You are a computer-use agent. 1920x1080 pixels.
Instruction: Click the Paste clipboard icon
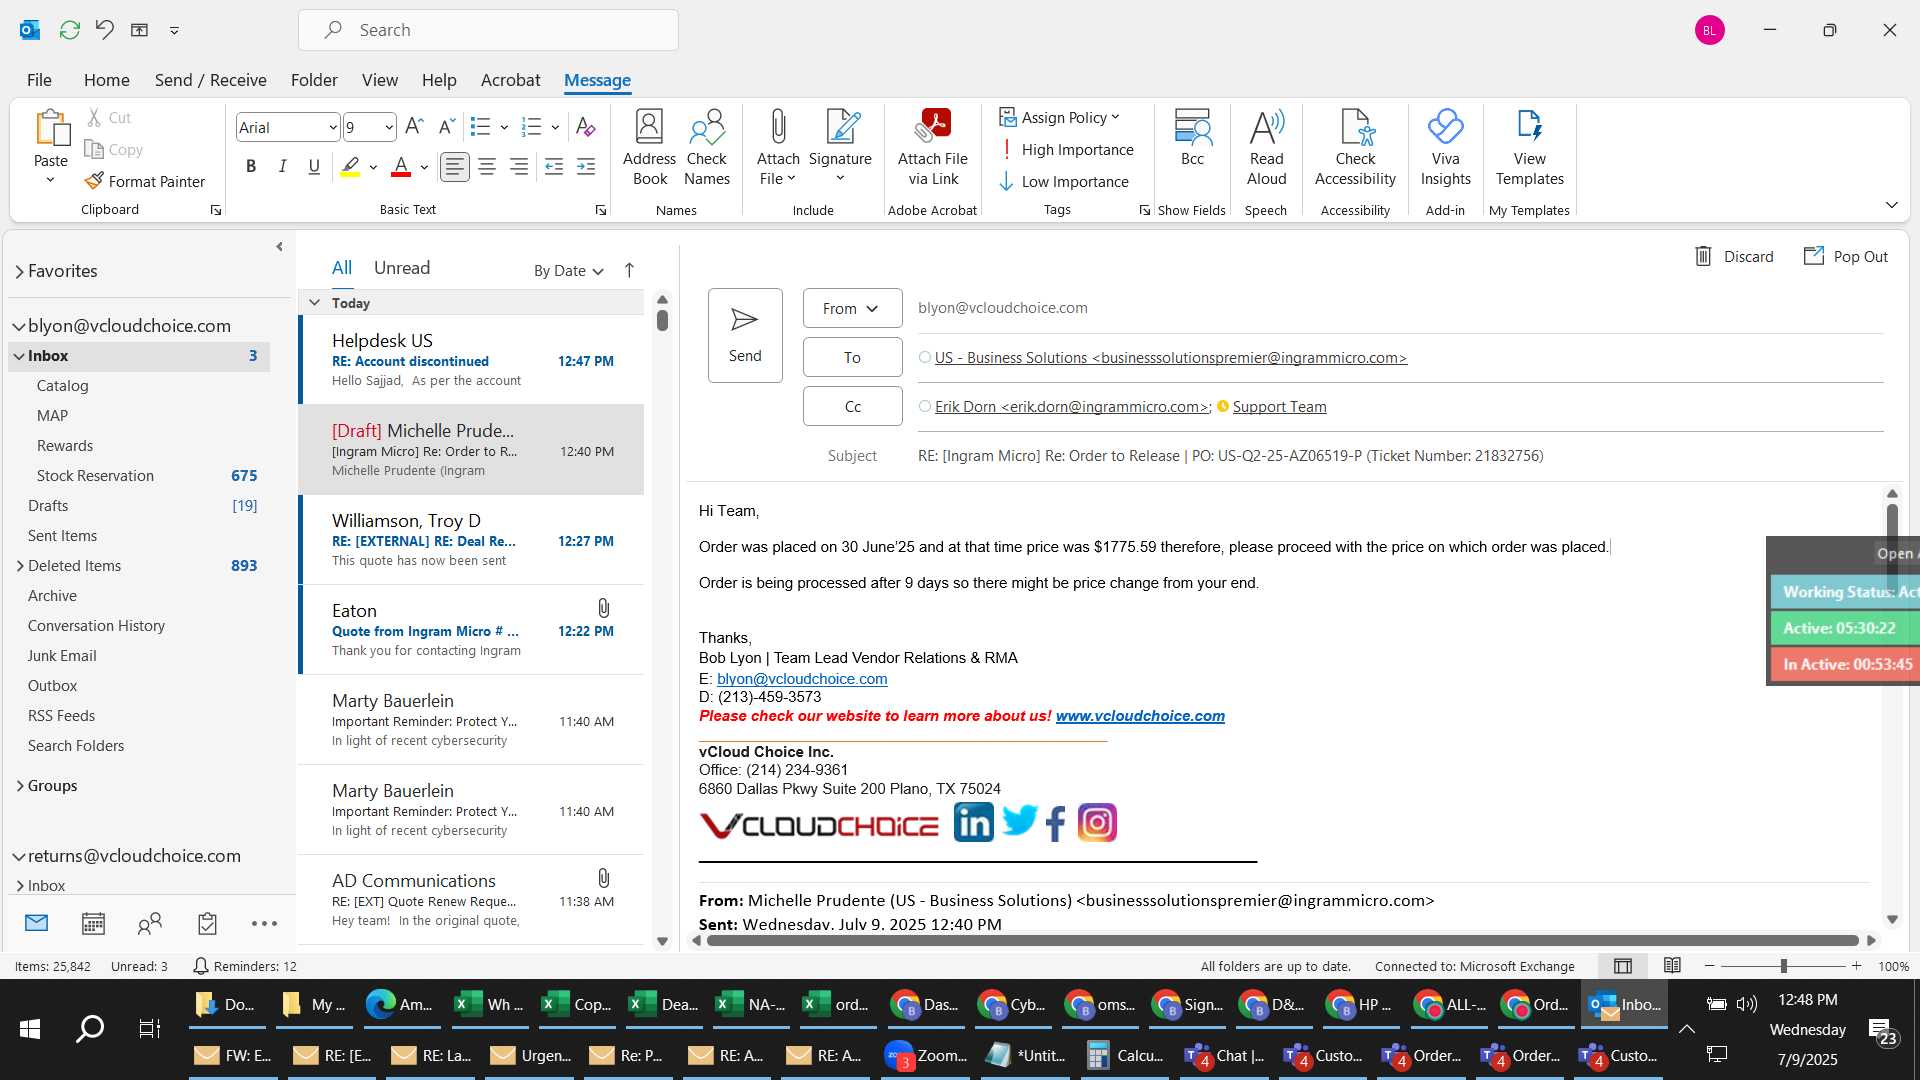pos(50,128)
